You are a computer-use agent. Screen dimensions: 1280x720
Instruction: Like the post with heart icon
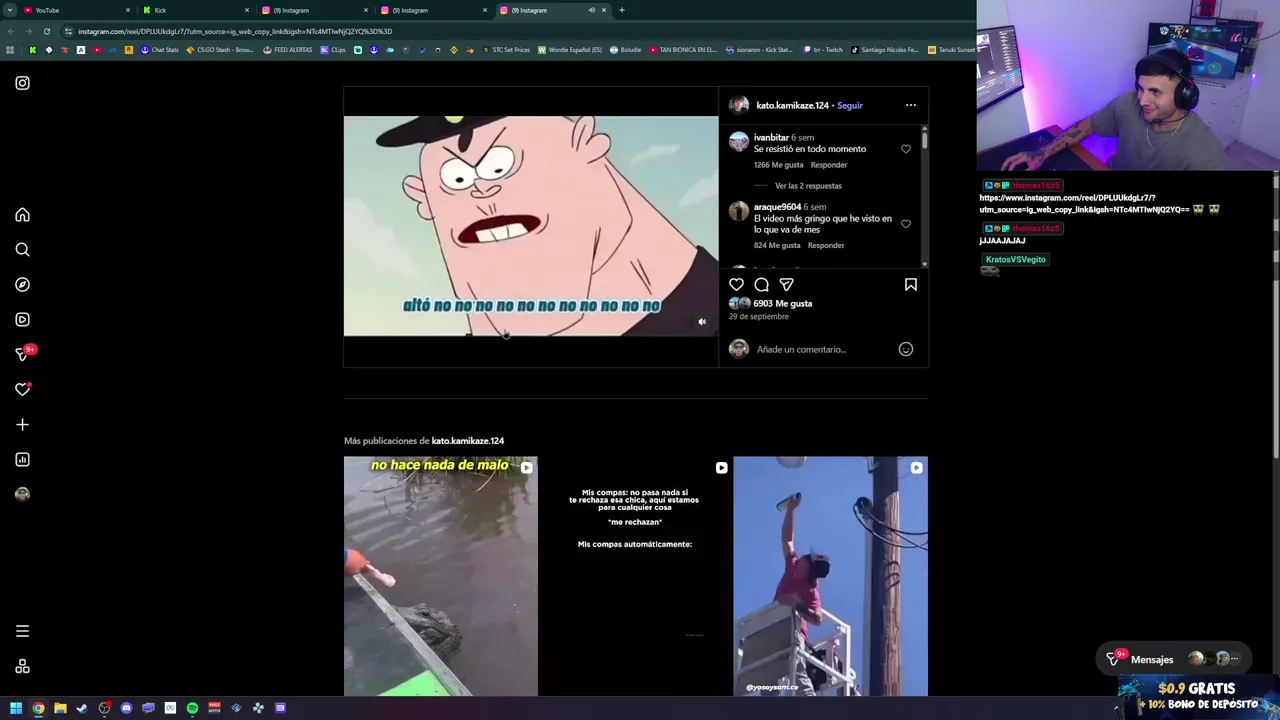click(x=737, y=285)
